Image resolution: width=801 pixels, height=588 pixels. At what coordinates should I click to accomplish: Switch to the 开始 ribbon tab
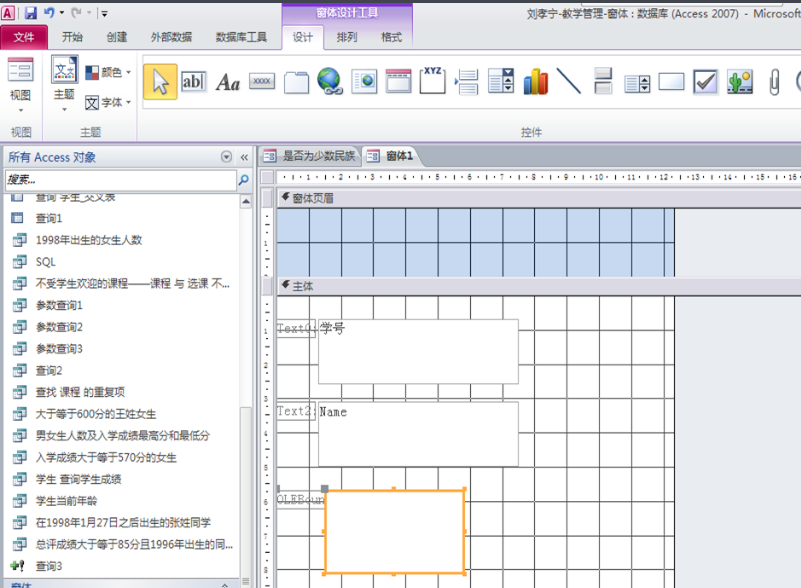[x=72, y=37]
